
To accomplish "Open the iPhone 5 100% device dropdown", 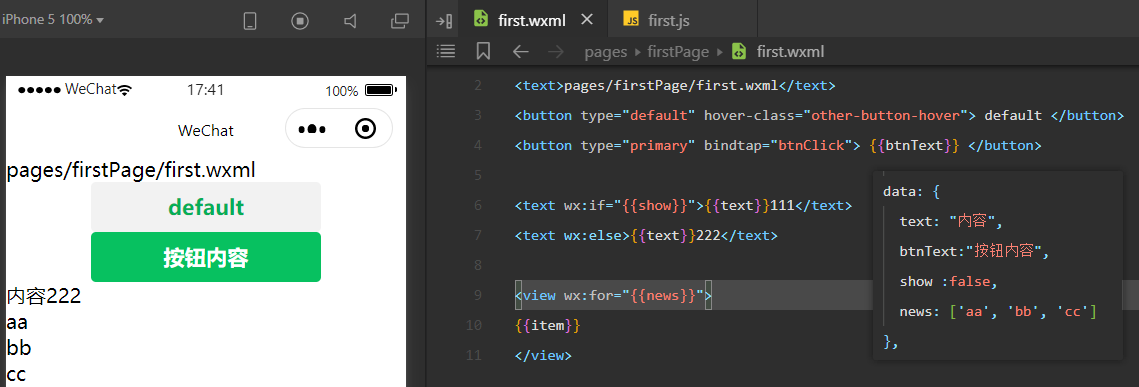I will pyautogui.click(x=52, y=20).
